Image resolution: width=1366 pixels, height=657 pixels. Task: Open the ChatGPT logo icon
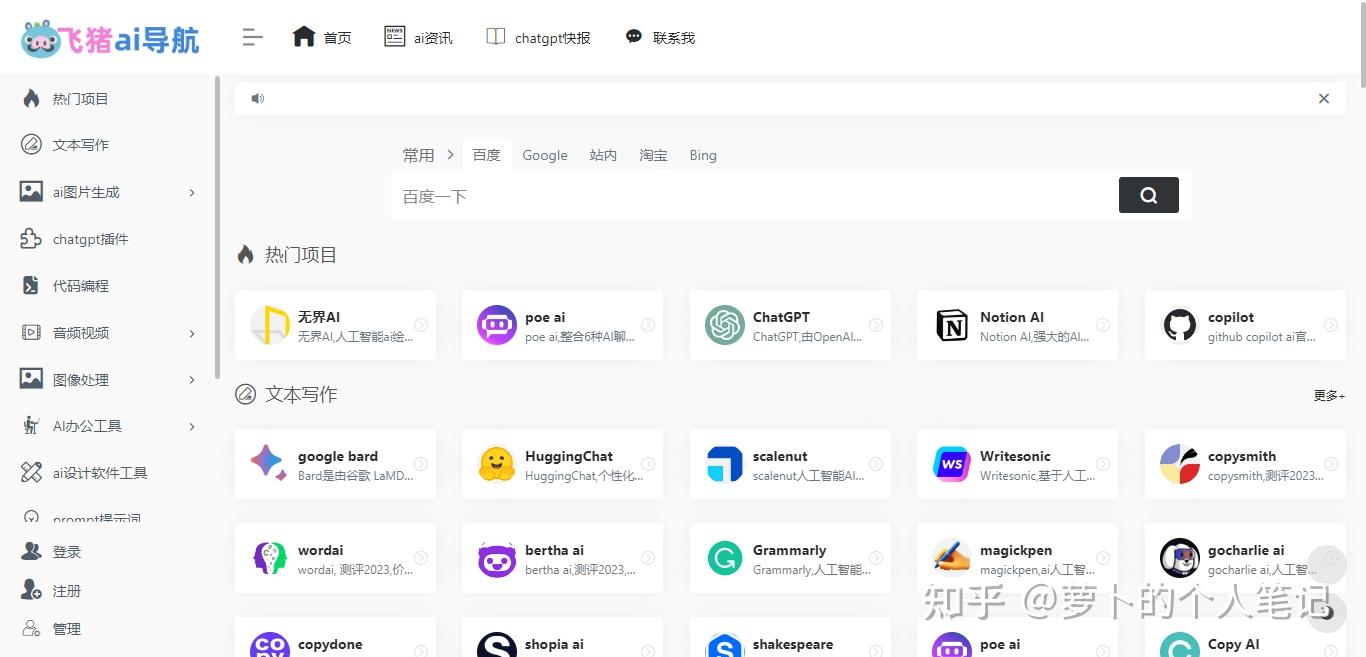pyautogui.click(x=725, y=325)
